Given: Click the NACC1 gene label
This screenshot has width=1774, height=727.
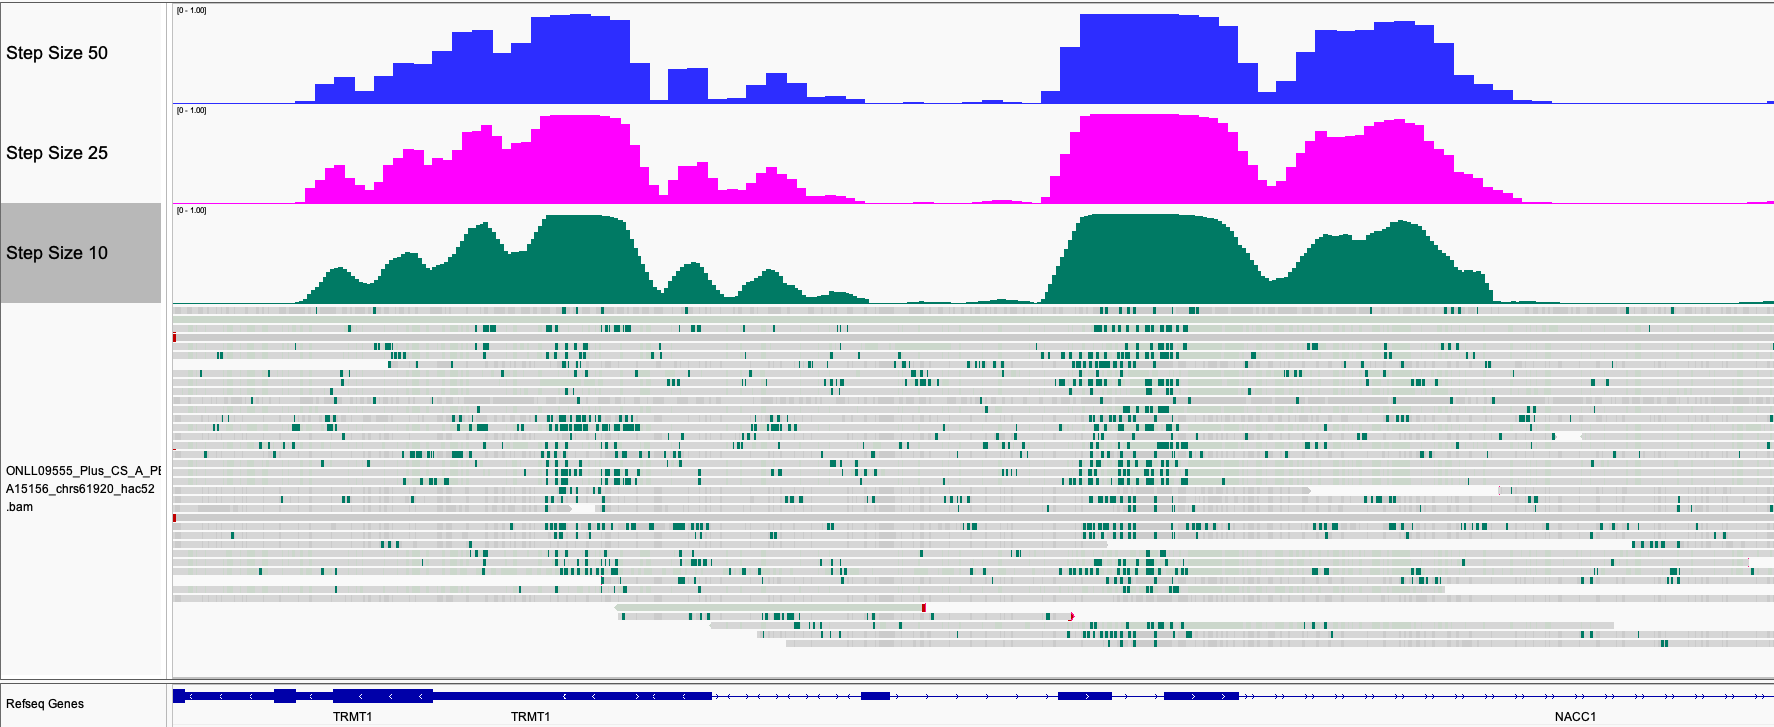Looking at the screenshot, I should click(x=1575, y=717).
